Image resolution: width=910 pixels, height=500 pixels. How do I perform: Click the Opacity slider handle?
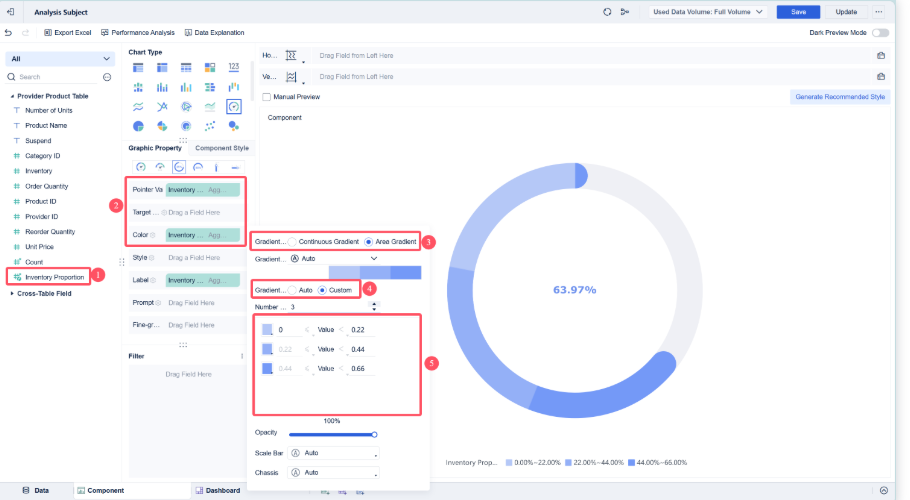click(x=374, y=435)
